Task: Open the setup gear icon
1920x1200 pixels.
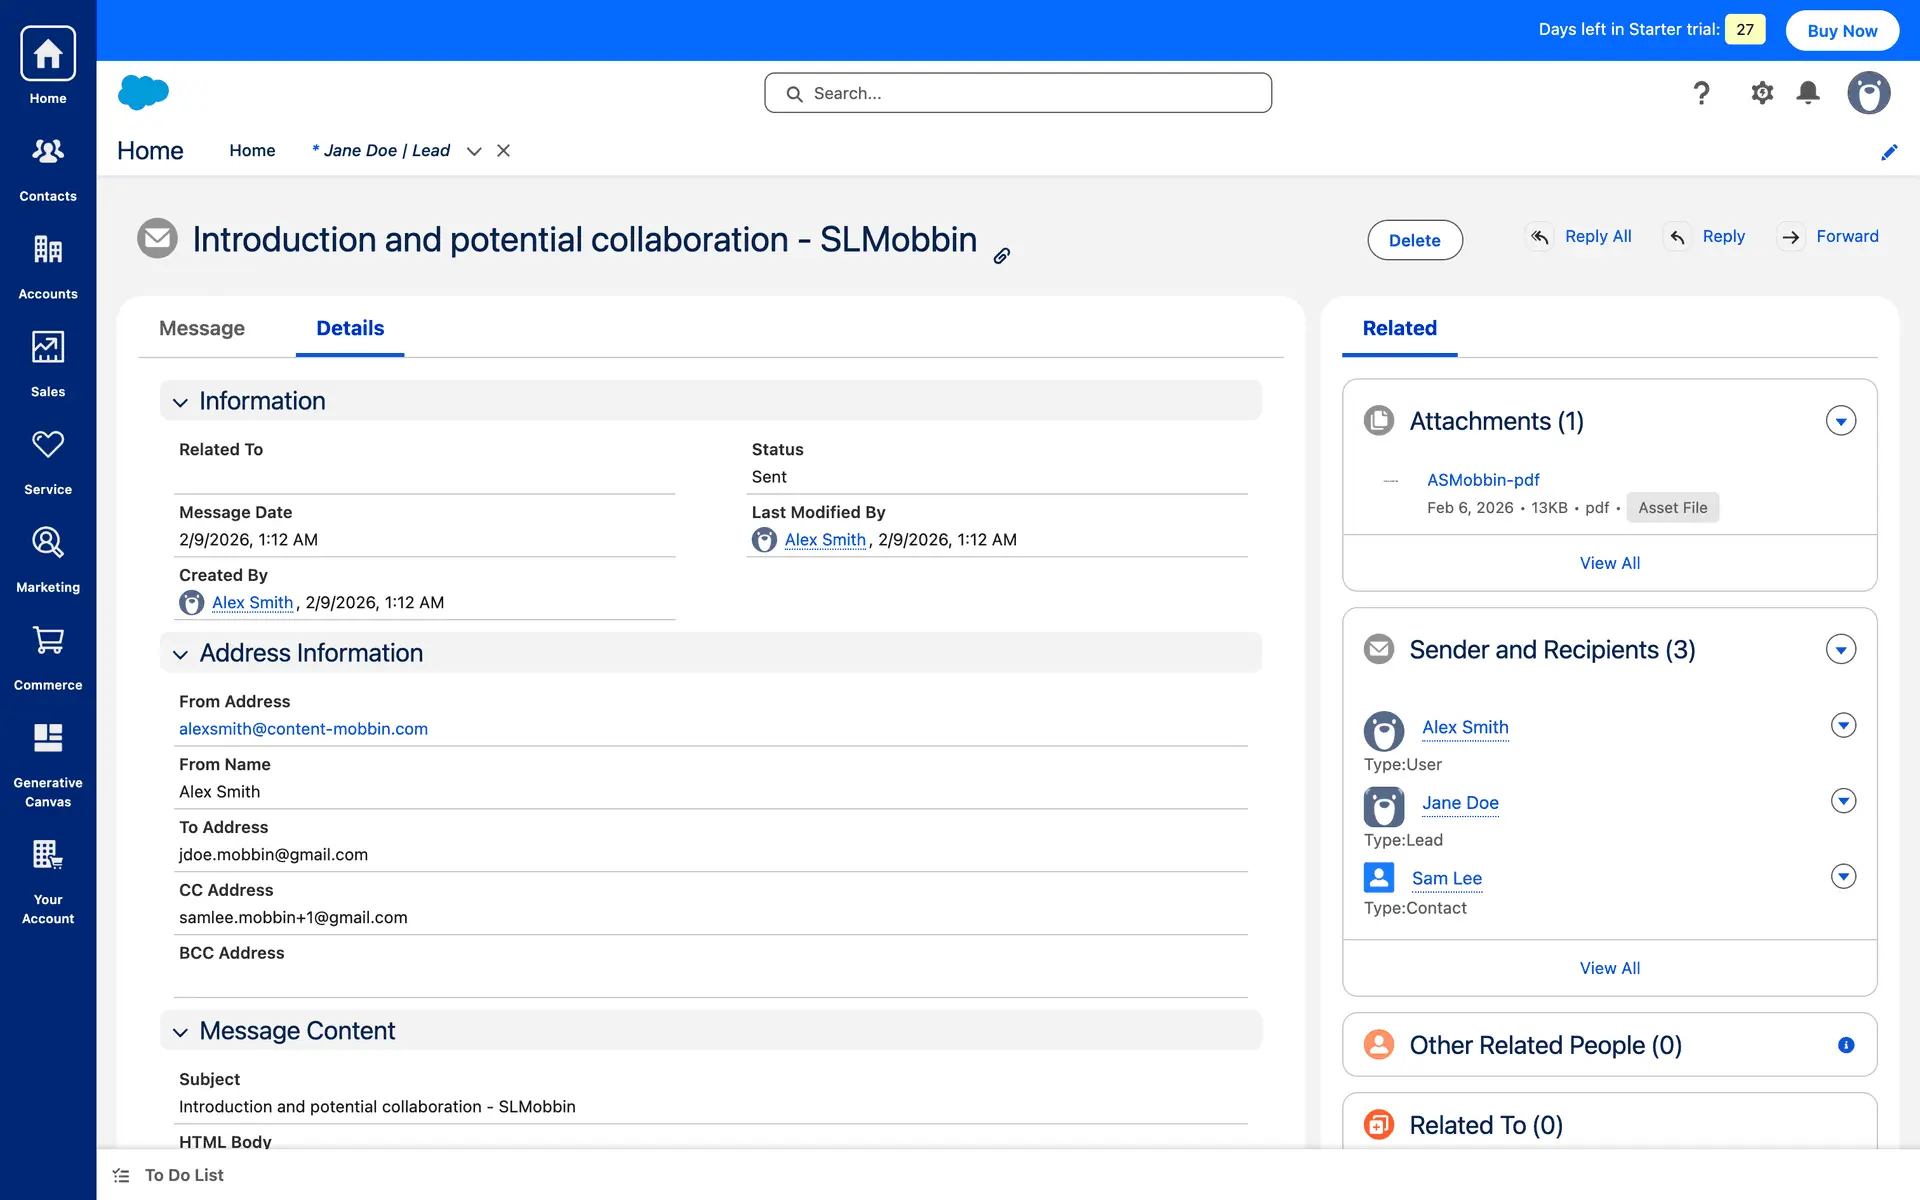Action: [x=1762, y=93]
